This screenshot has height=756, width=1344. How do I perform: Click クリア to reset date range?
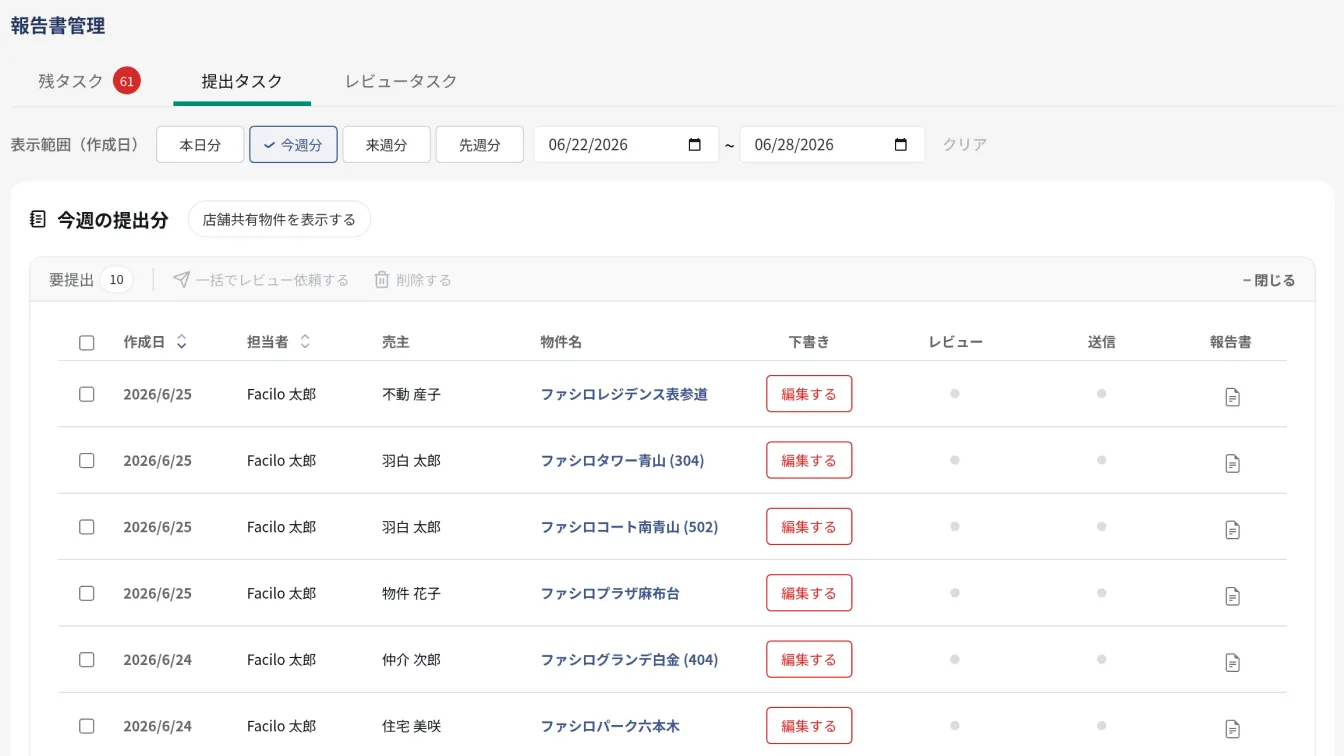965,145
